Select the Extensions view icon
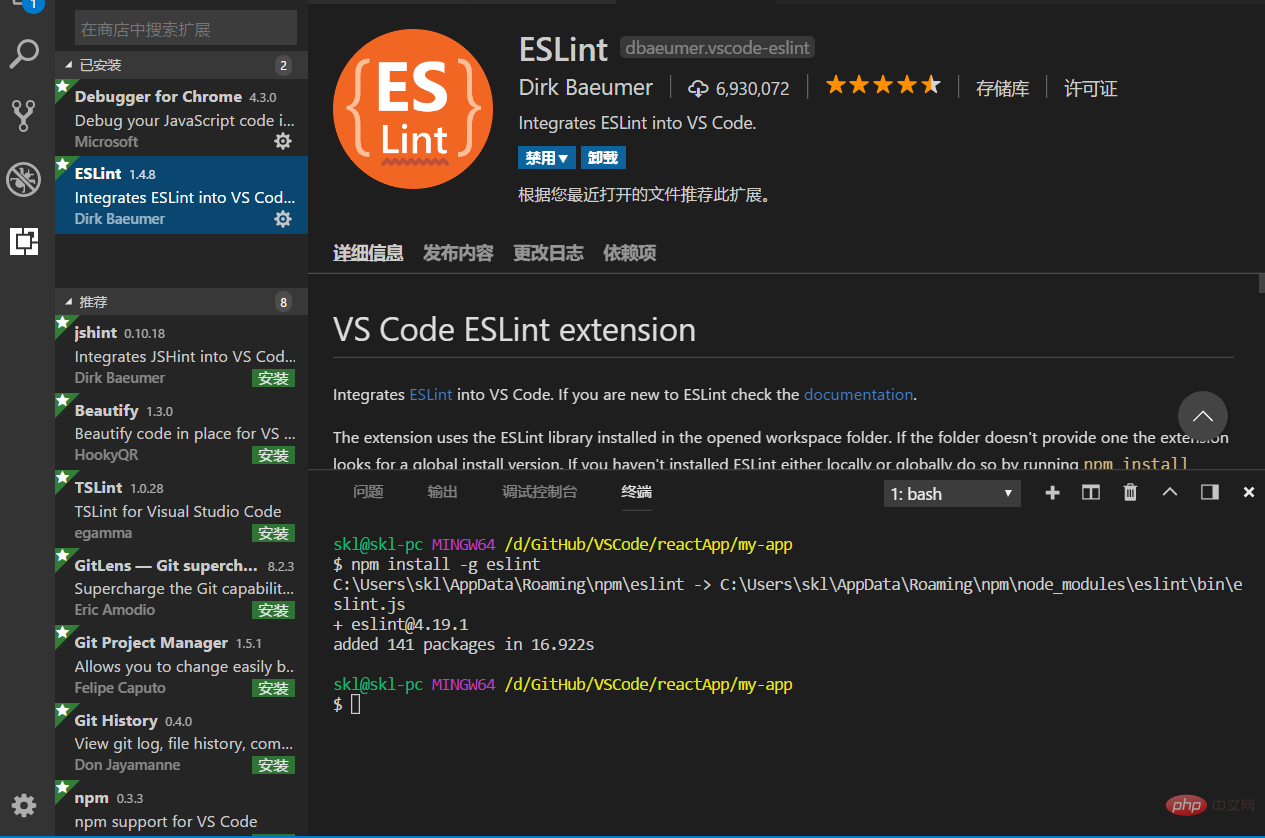This screenshot has height=838, width=1265. (x=24, y=241)
